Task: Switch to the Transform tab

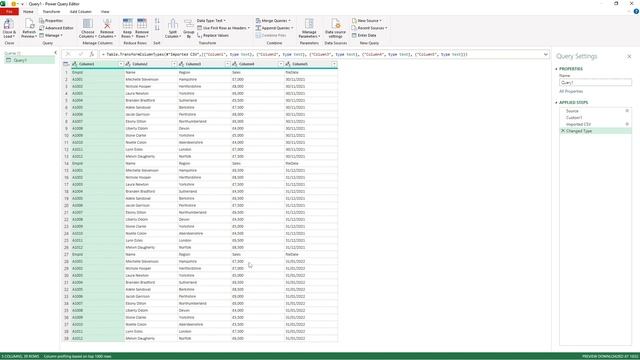Action: (x=51, y=11)
